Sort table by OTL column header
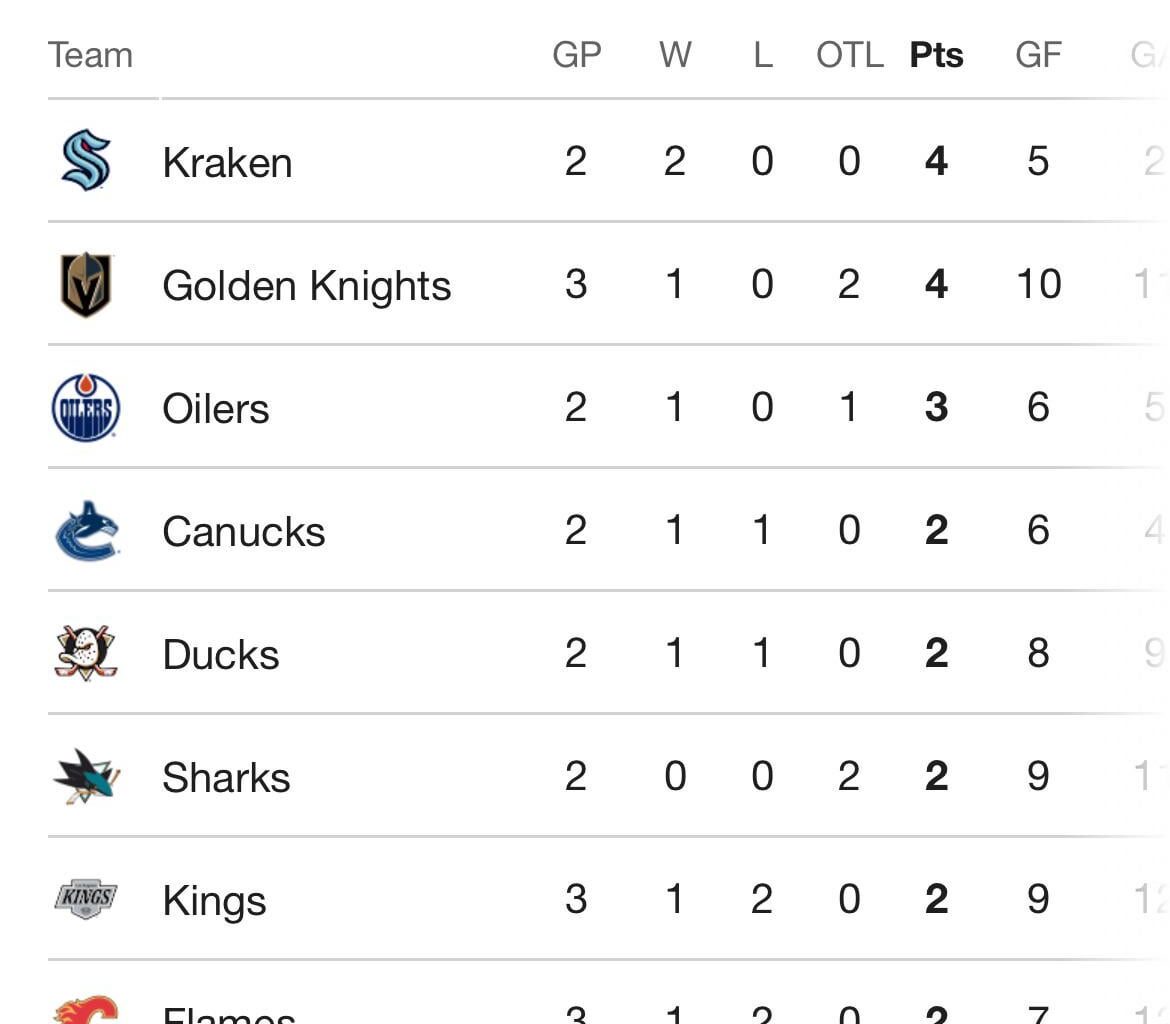 tap(849, 55)
